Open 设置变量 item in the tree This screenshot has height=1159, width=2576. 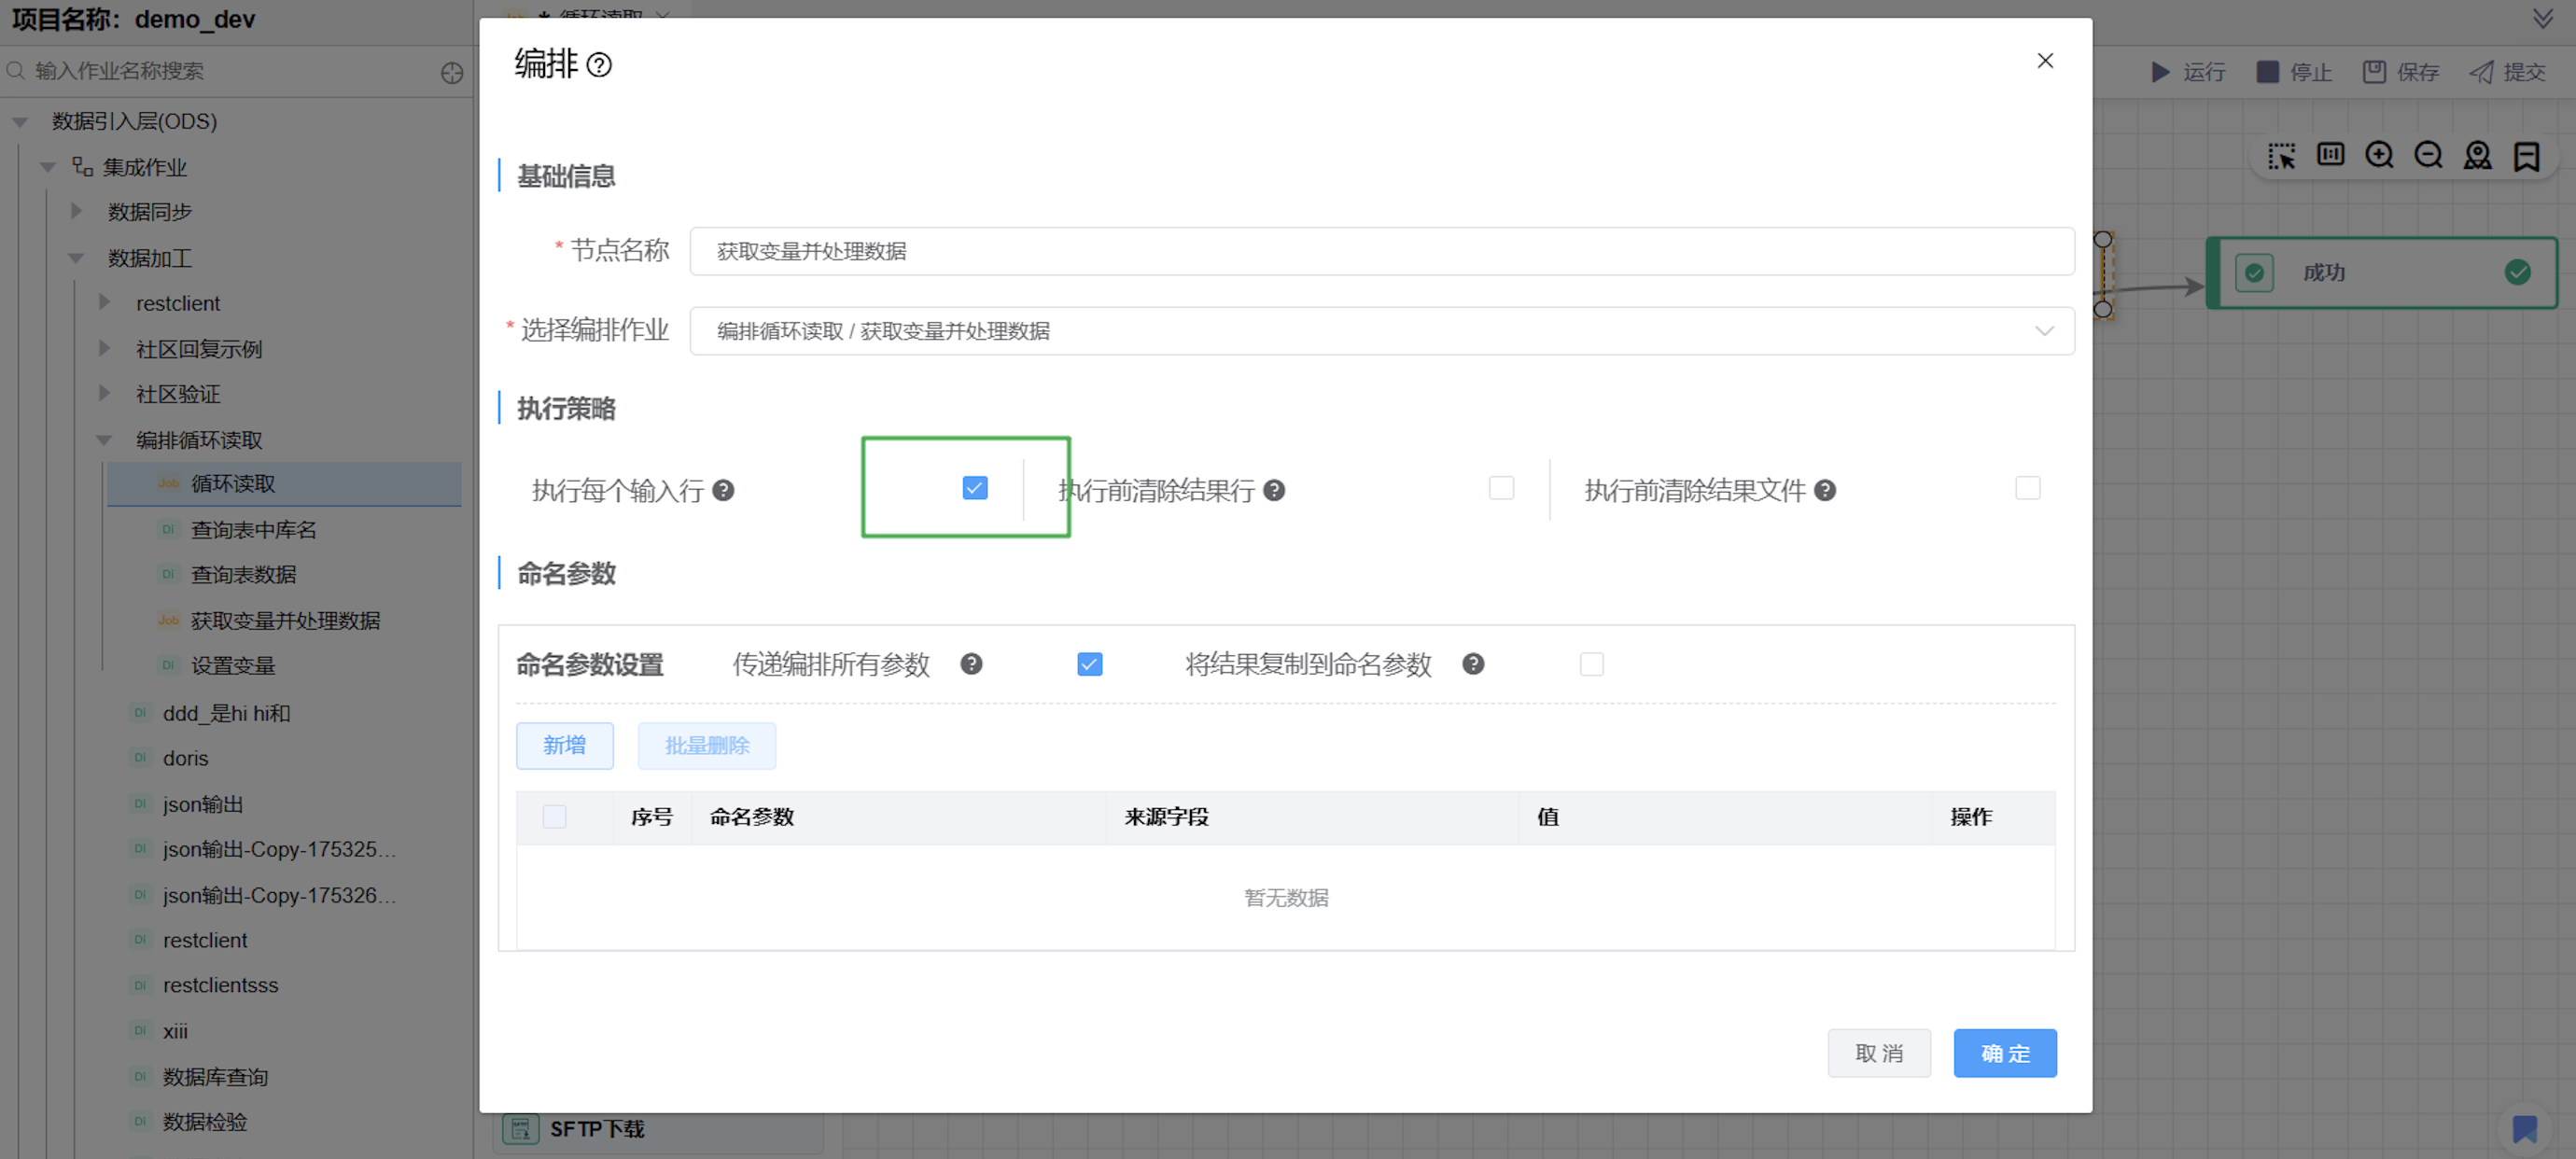(232, 665)
